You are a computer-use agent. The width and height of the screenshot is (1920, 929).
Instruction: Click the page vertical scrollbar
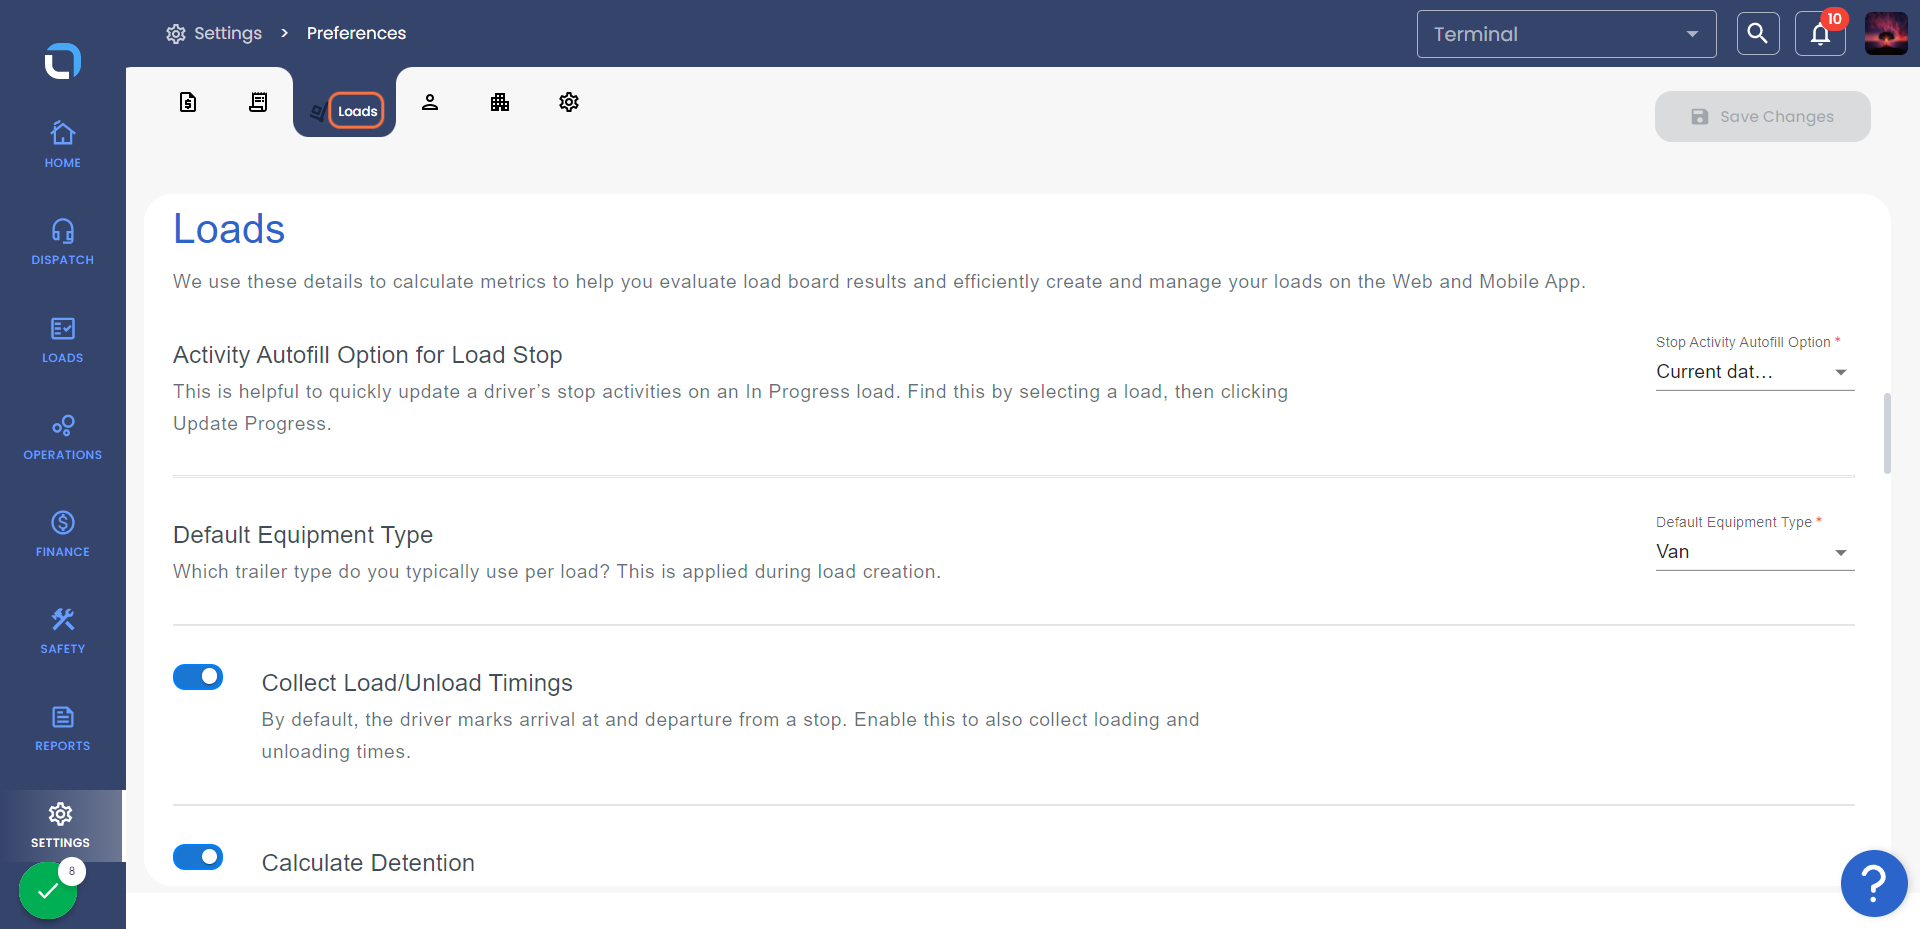coord(1887,433)
